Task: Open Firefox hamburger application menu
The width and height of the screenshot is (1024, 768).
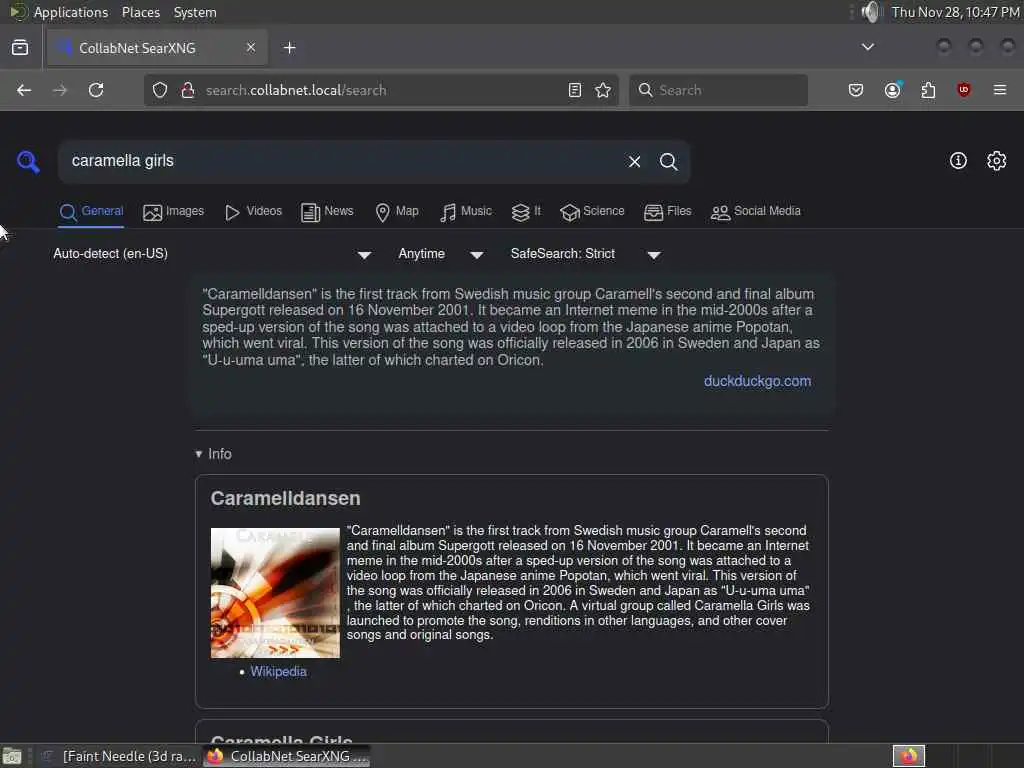Action: [1000, 90]
